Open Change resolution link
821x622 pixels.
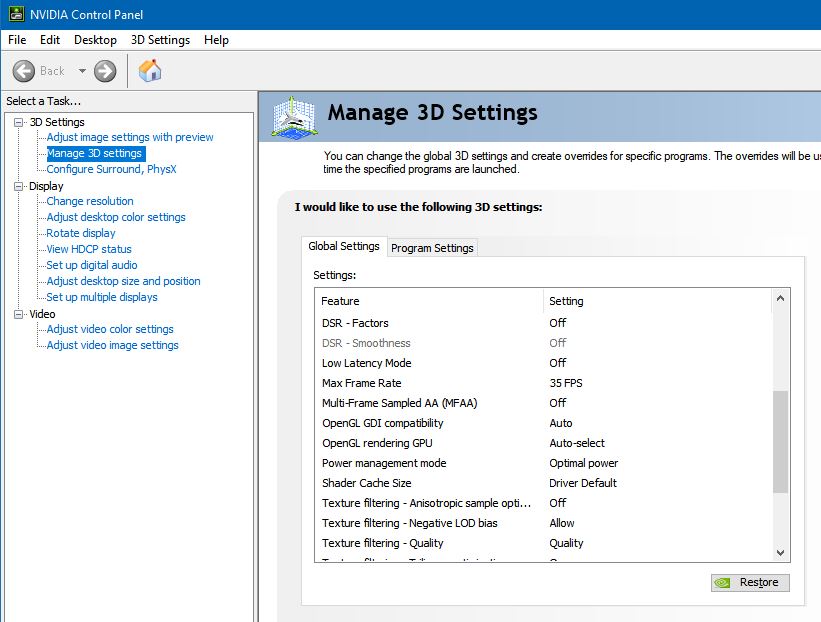coord(90,201)
